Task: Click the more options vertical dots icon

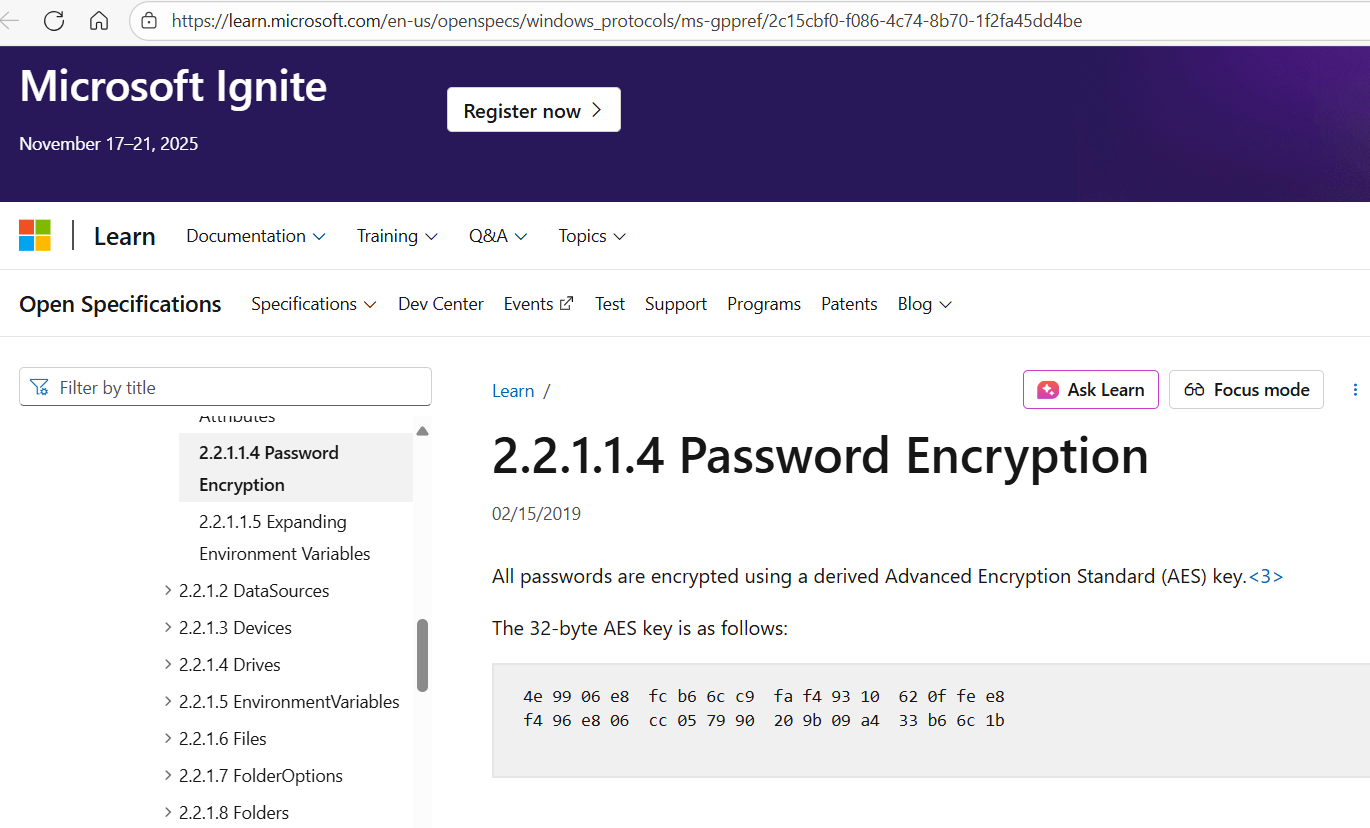Action: 1356,390
